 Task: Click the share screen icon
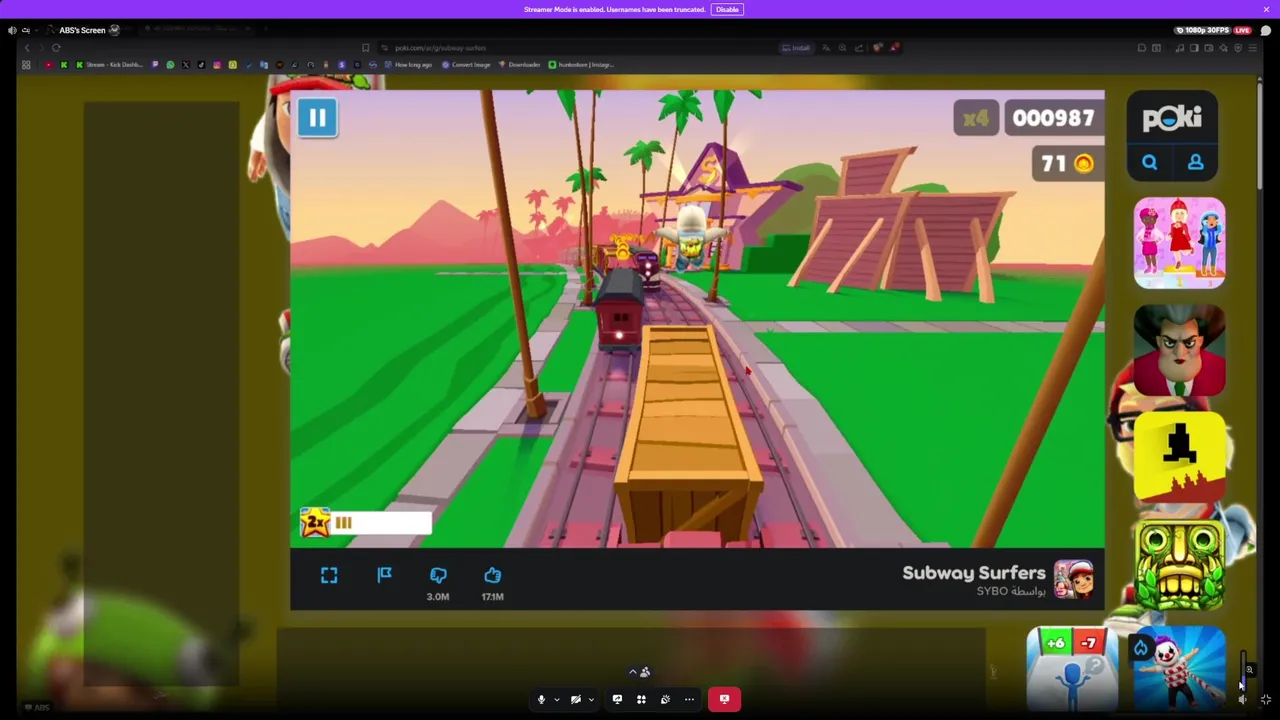point(617,699)
